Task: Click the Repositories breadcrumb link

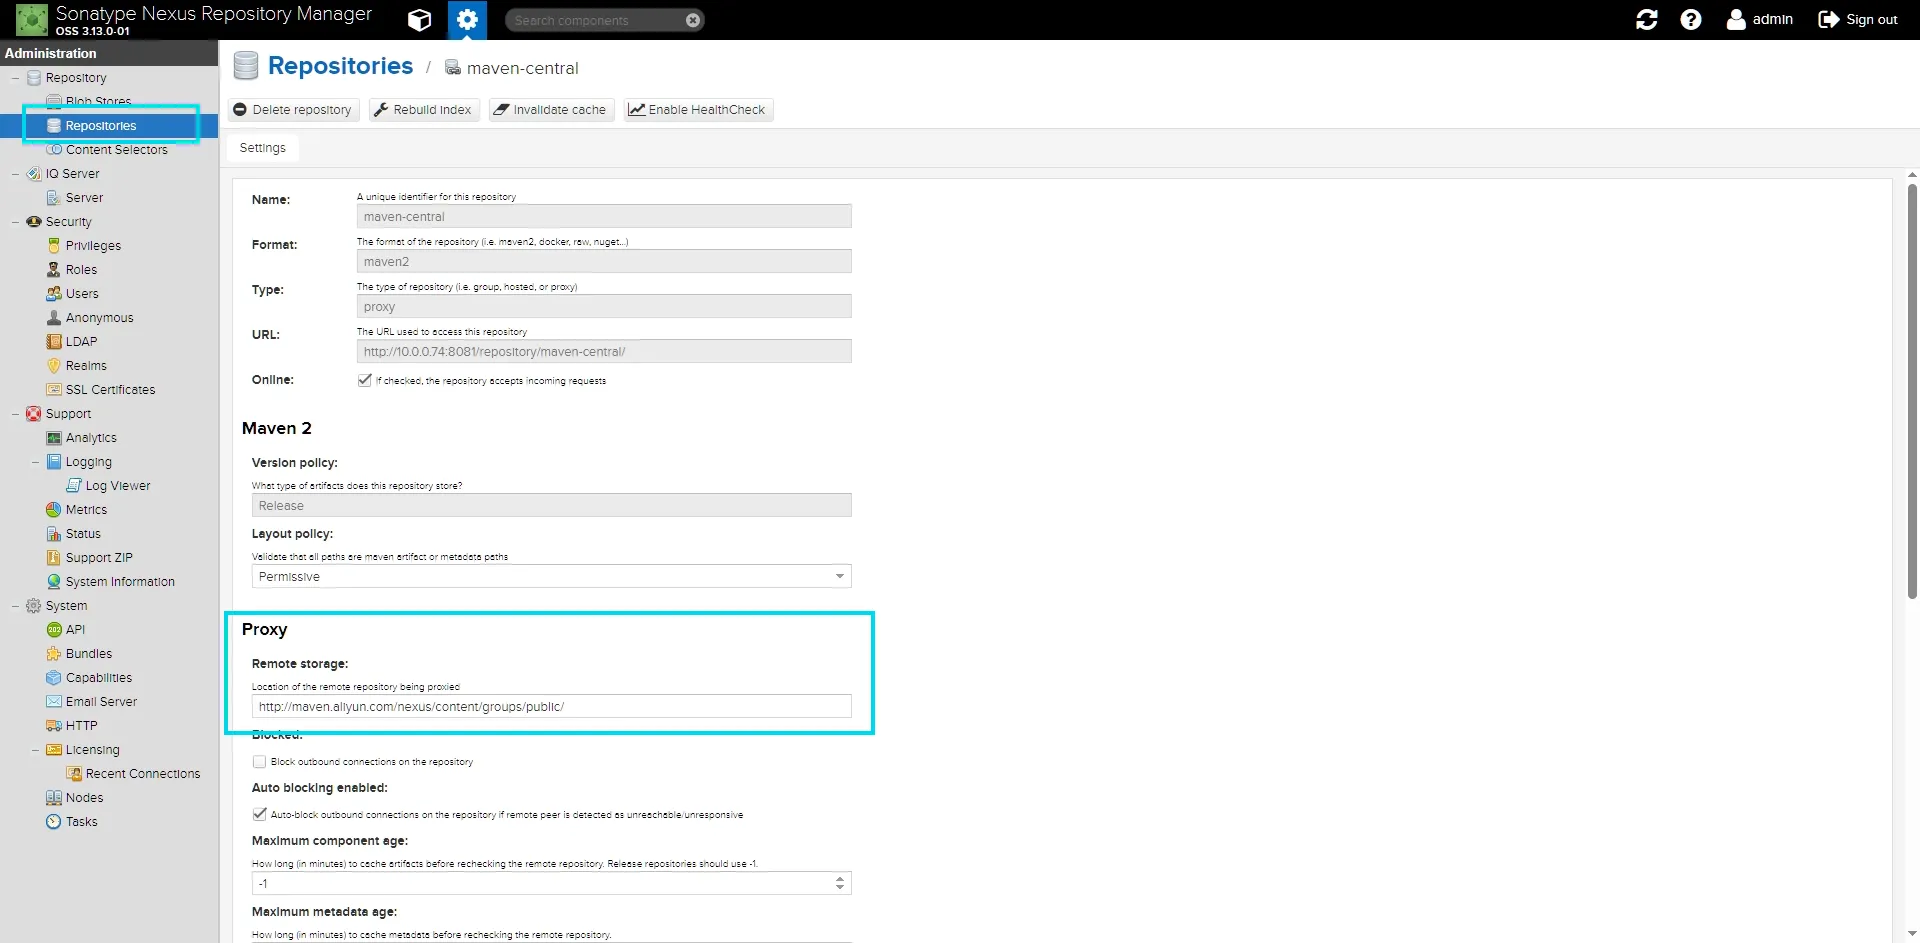Action: click(340, 66)
